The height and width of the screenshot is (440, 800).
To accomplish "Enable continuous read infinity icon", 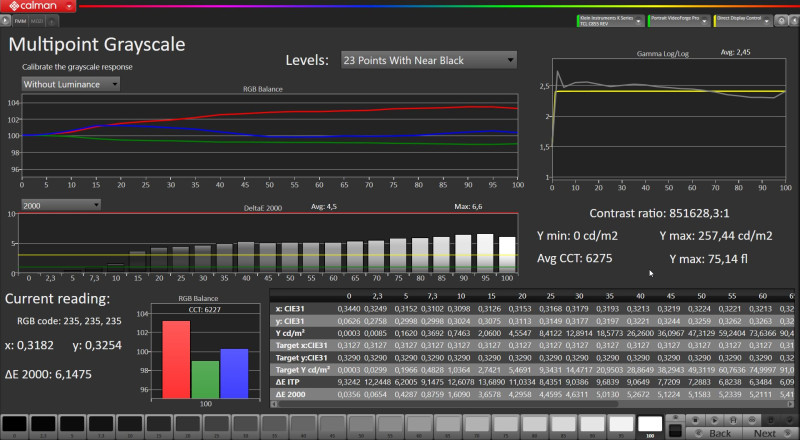I will click(752, 420).
